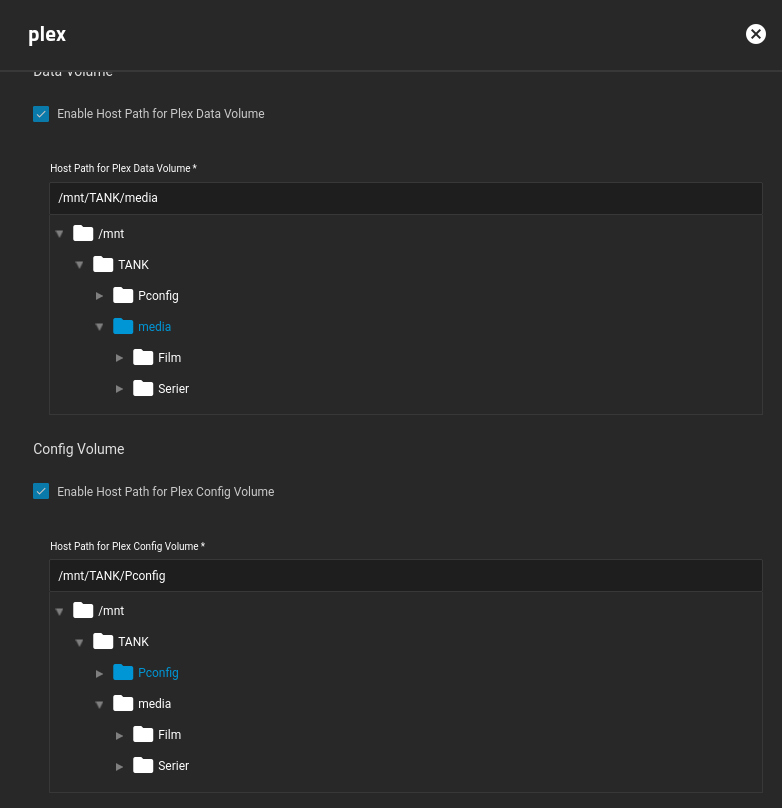Select media folder label in Config Volume tree
Image resolution: width=782 pixels, height=808 pixels.
[154, 703]
